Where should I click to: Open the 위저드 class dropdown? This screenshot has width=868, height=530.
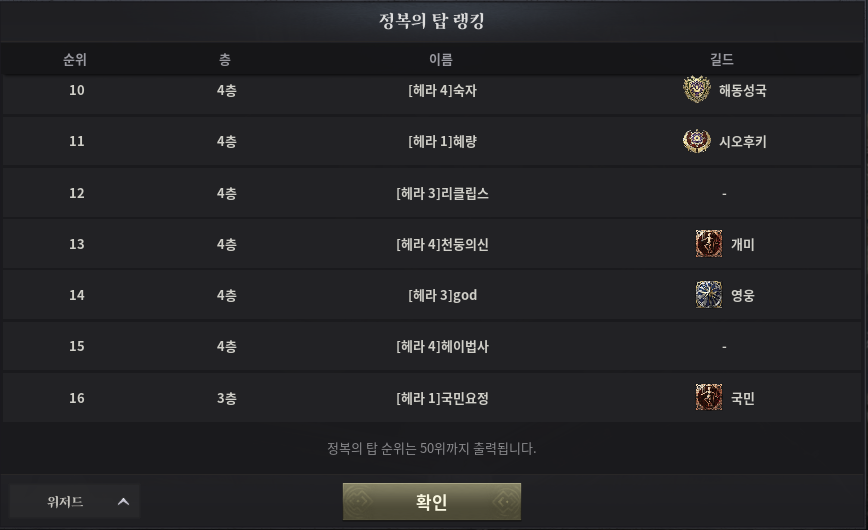(74, 501)
